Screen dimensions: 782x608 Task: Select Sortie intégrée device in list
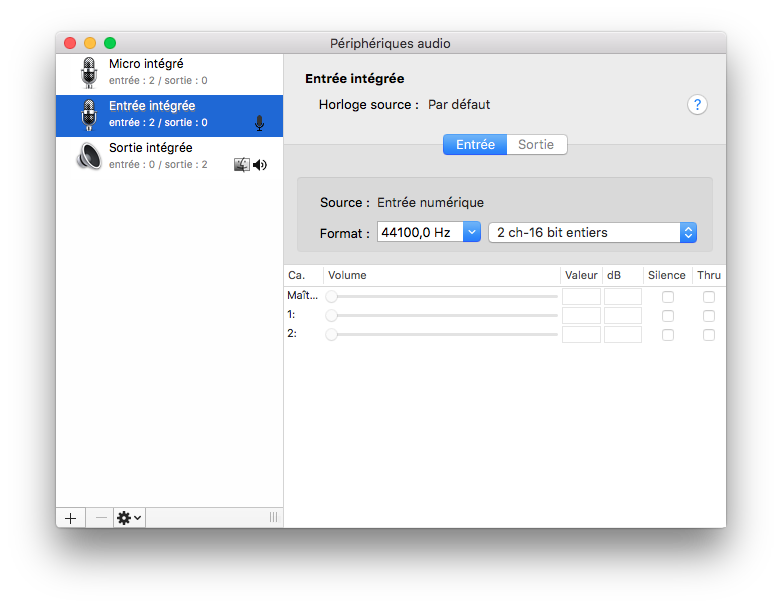170,157
